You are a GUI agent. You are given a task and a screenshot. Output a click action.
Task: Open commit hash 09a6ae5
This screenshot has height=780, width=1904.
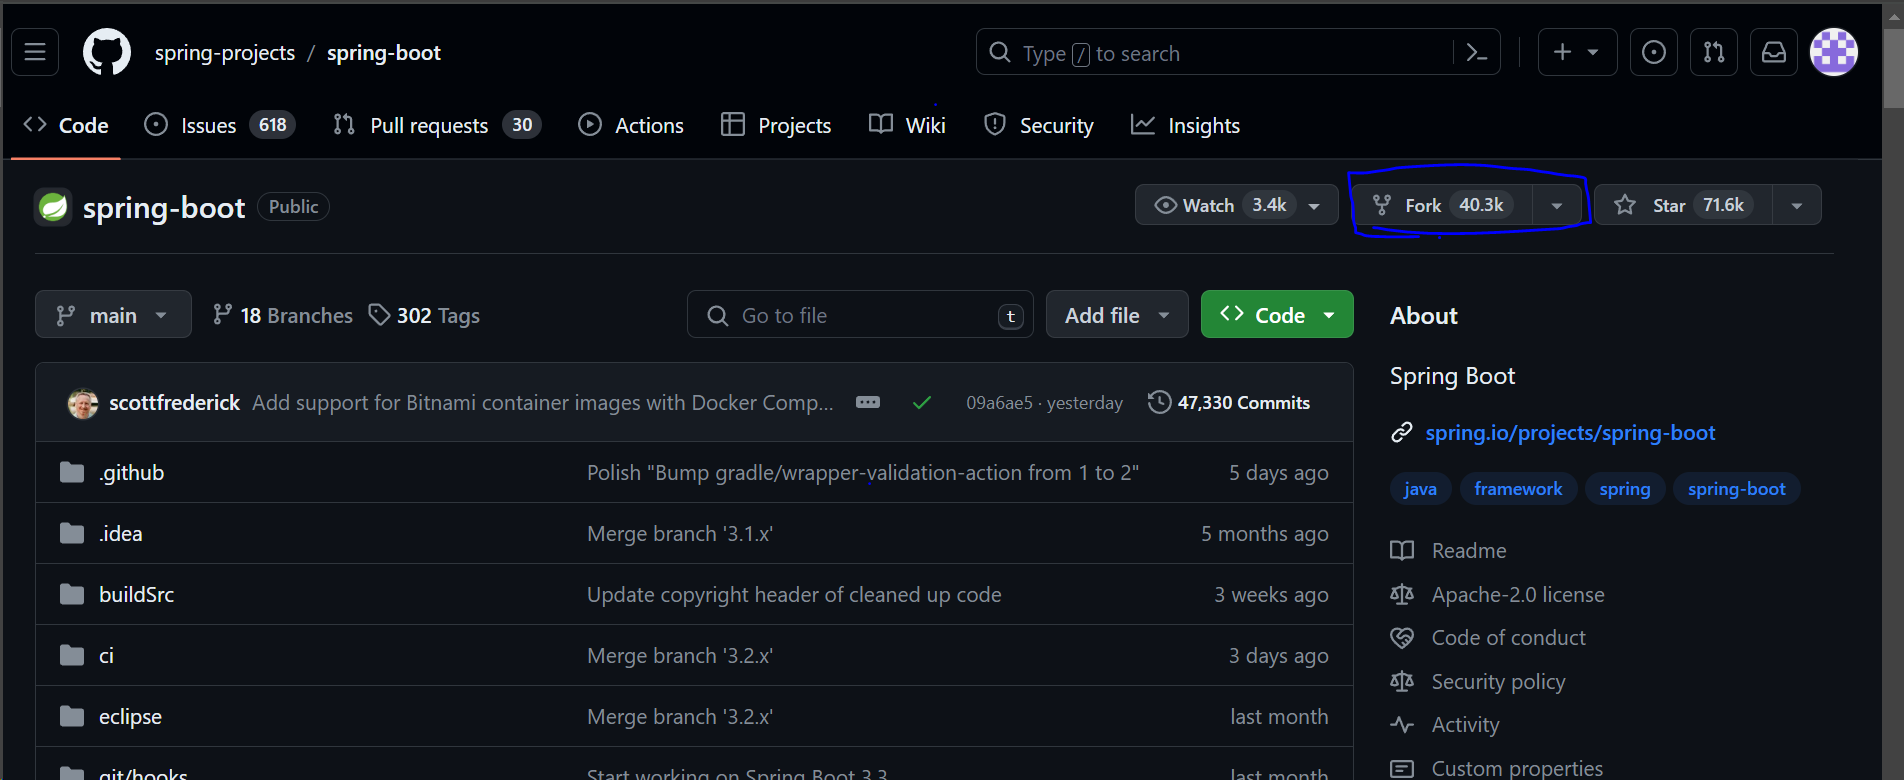pyautogui.click(x=999, y=402)
